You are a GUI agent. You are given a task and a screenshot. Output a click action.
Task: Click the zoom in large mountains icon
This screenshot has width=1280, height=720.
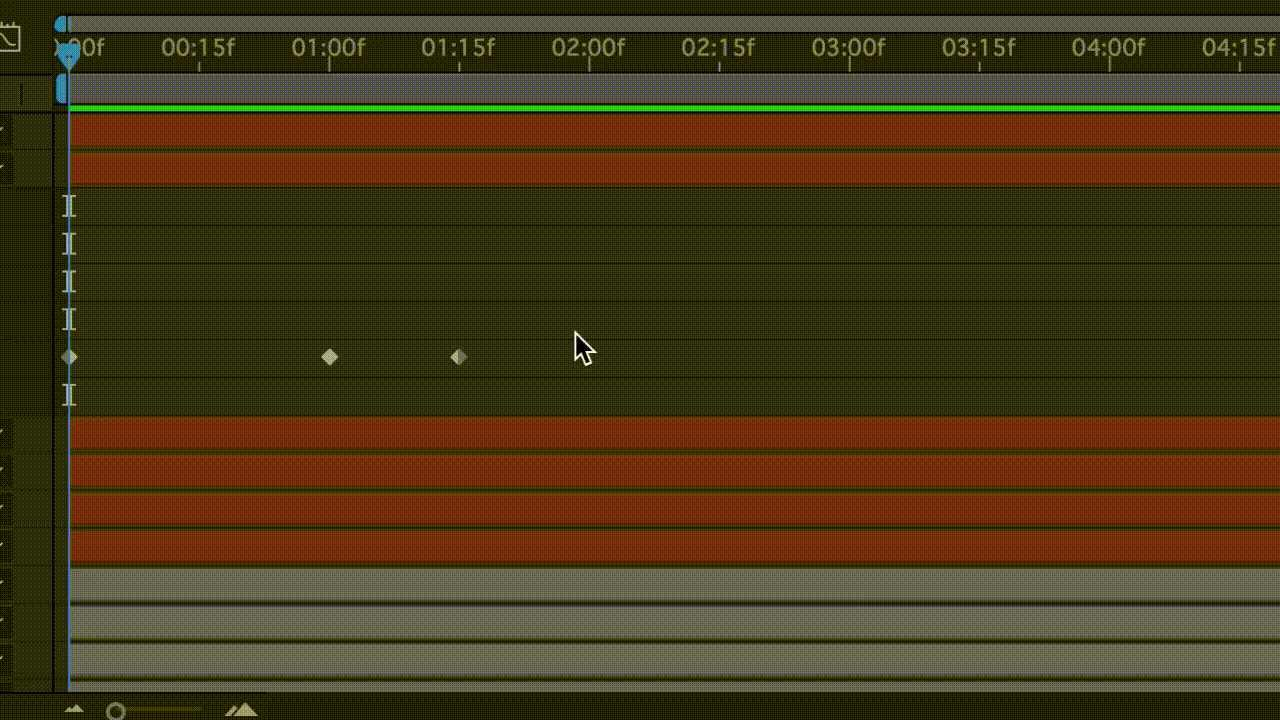[241, 710]
